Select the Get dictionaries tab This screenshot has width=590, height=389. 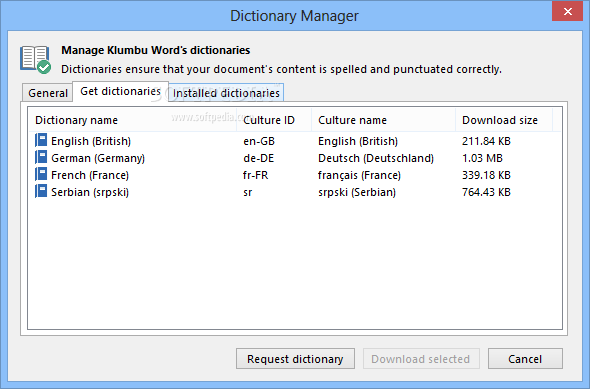pos(120,91)
